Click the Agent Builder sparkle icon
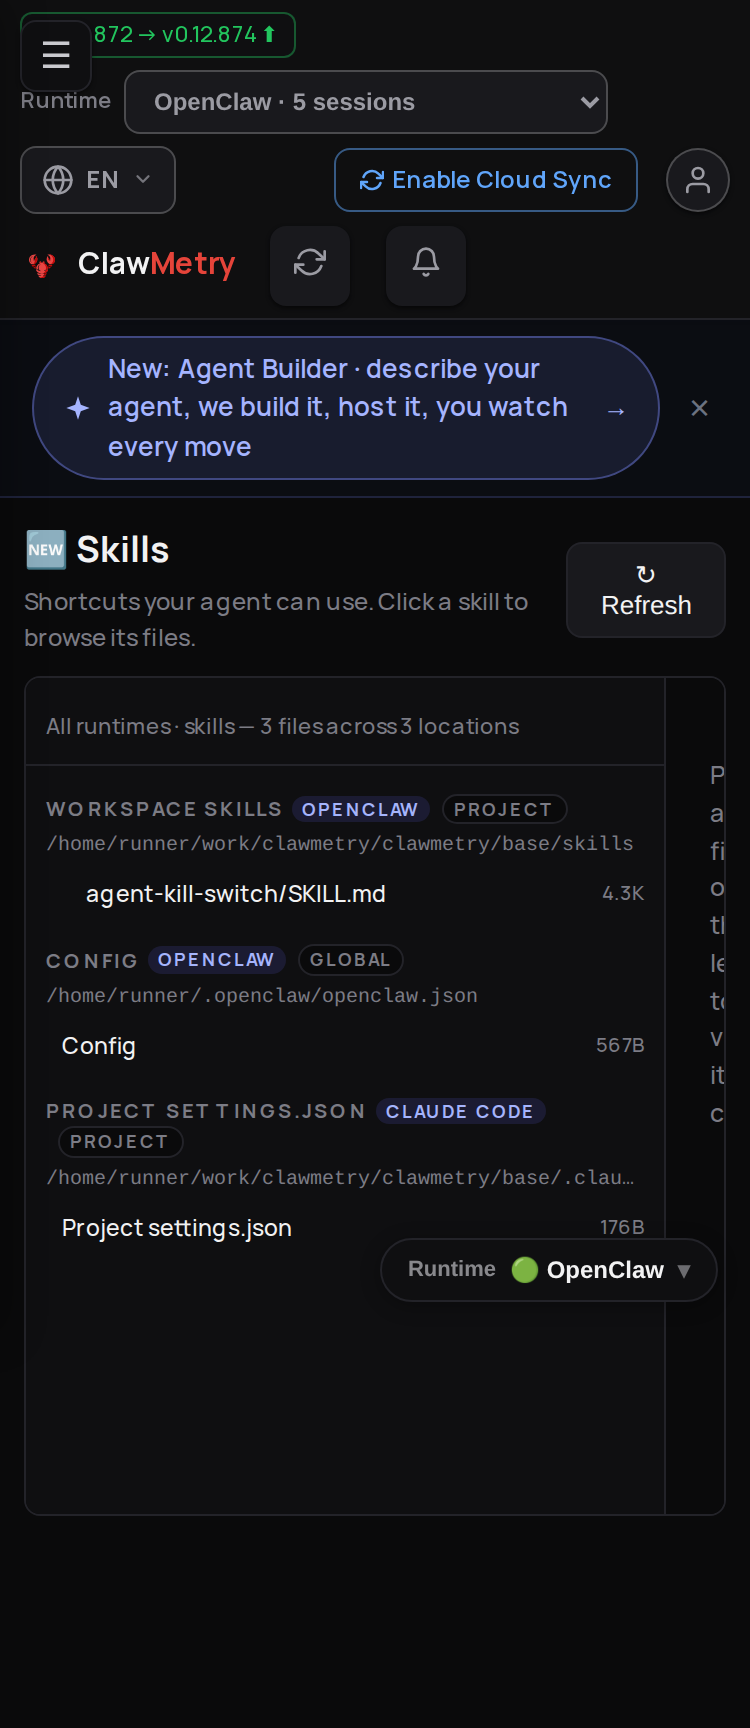750x1728 pixels. click(x=78, y=408)
